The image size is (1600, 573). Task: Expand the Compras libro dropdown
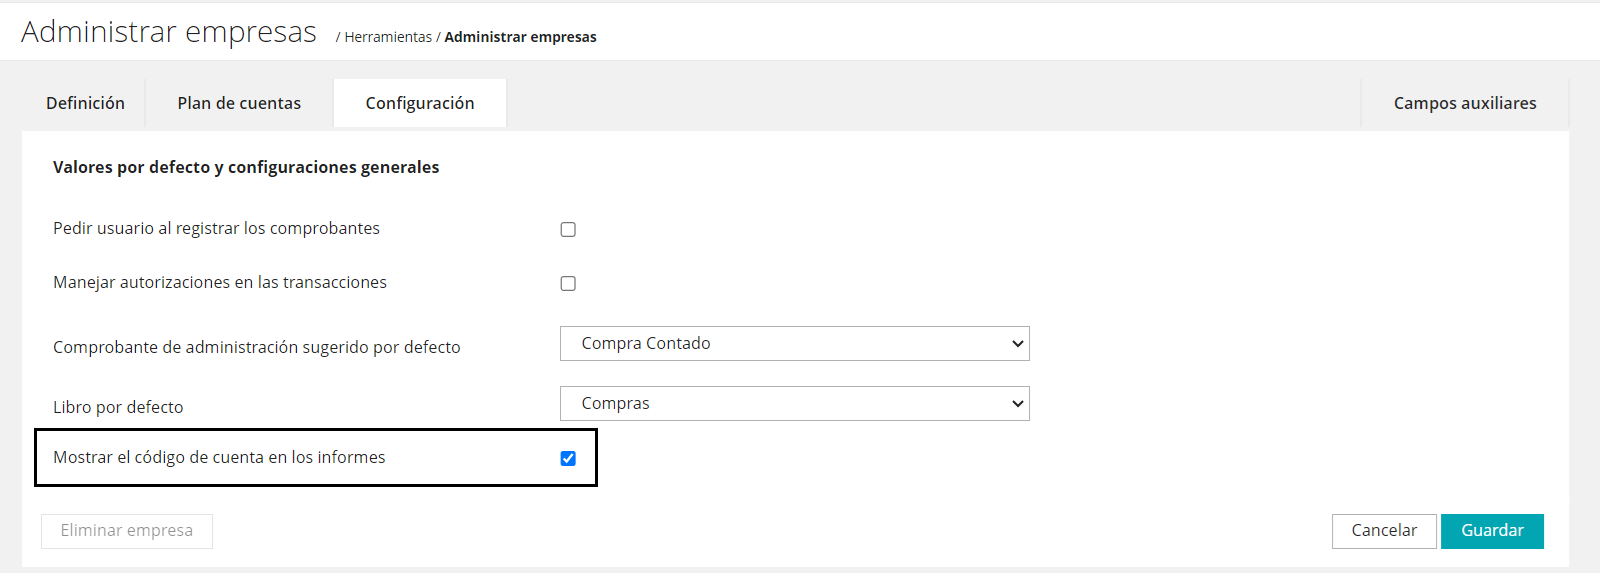[794, 404]
